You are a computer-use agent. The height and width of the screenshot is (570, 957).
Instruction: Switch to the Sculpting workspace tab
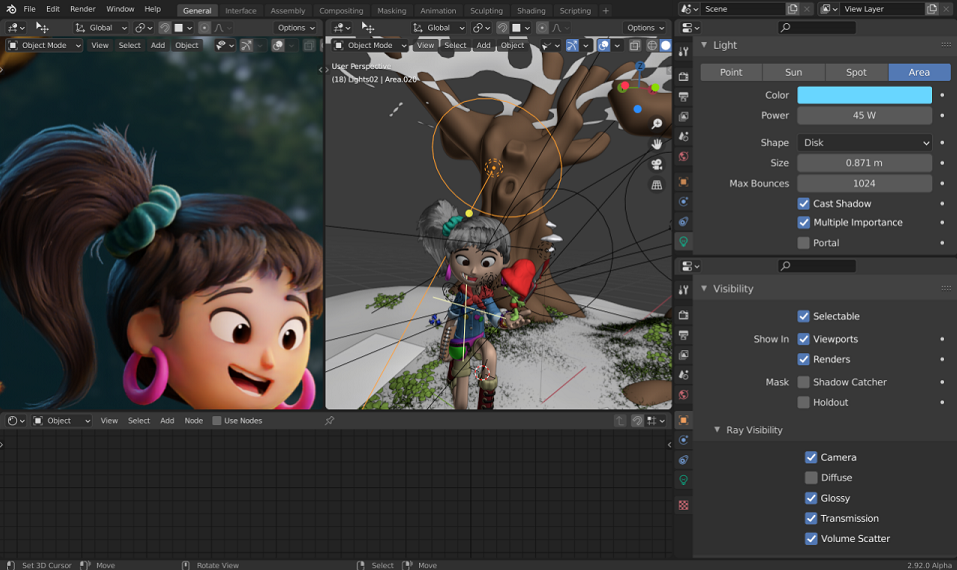[486, 10]
